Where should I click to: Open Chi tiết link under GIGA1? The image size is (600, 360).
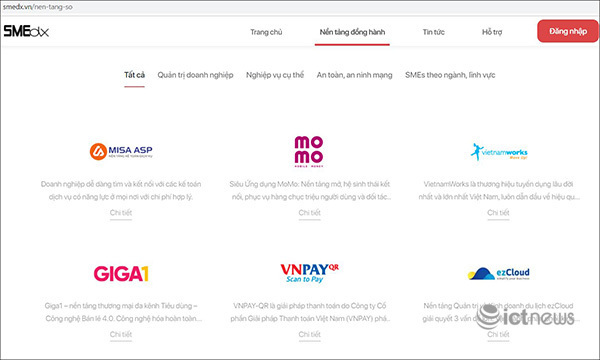tap(121, 334)
